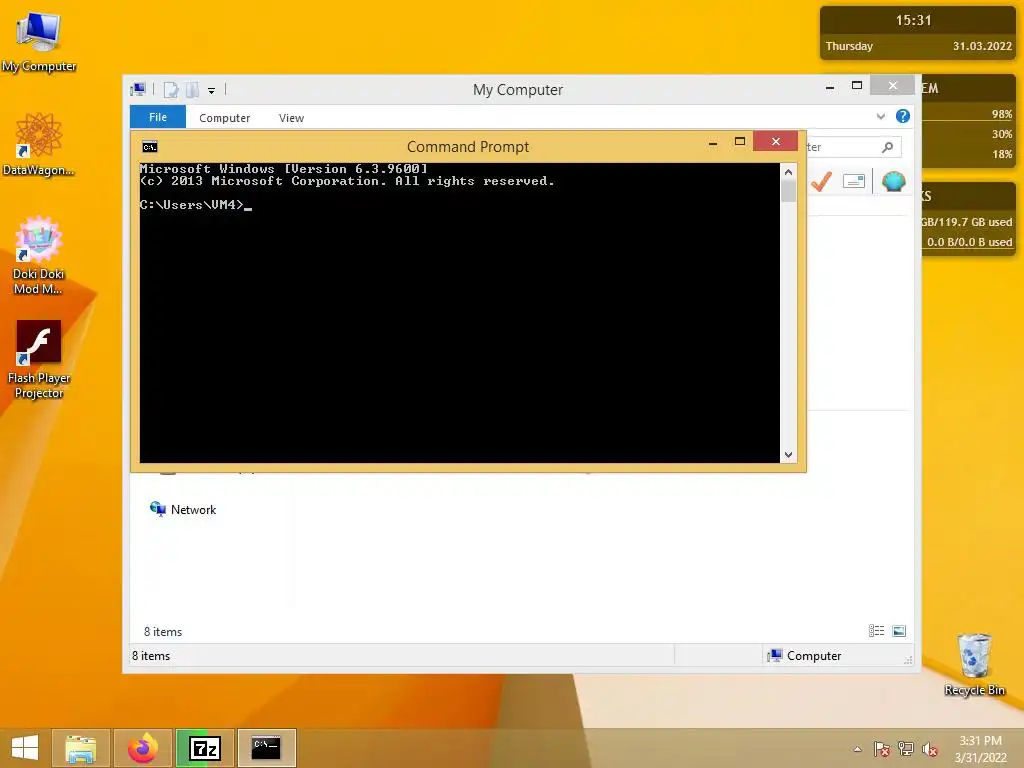Select the Command Prompt taskbar button

[x=266, y=748]
